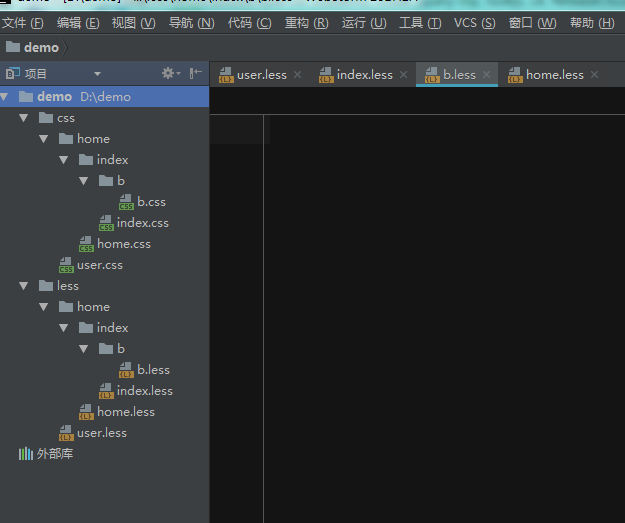
Task: Open the 视图 (V) menu
Action: click(134, 23)
